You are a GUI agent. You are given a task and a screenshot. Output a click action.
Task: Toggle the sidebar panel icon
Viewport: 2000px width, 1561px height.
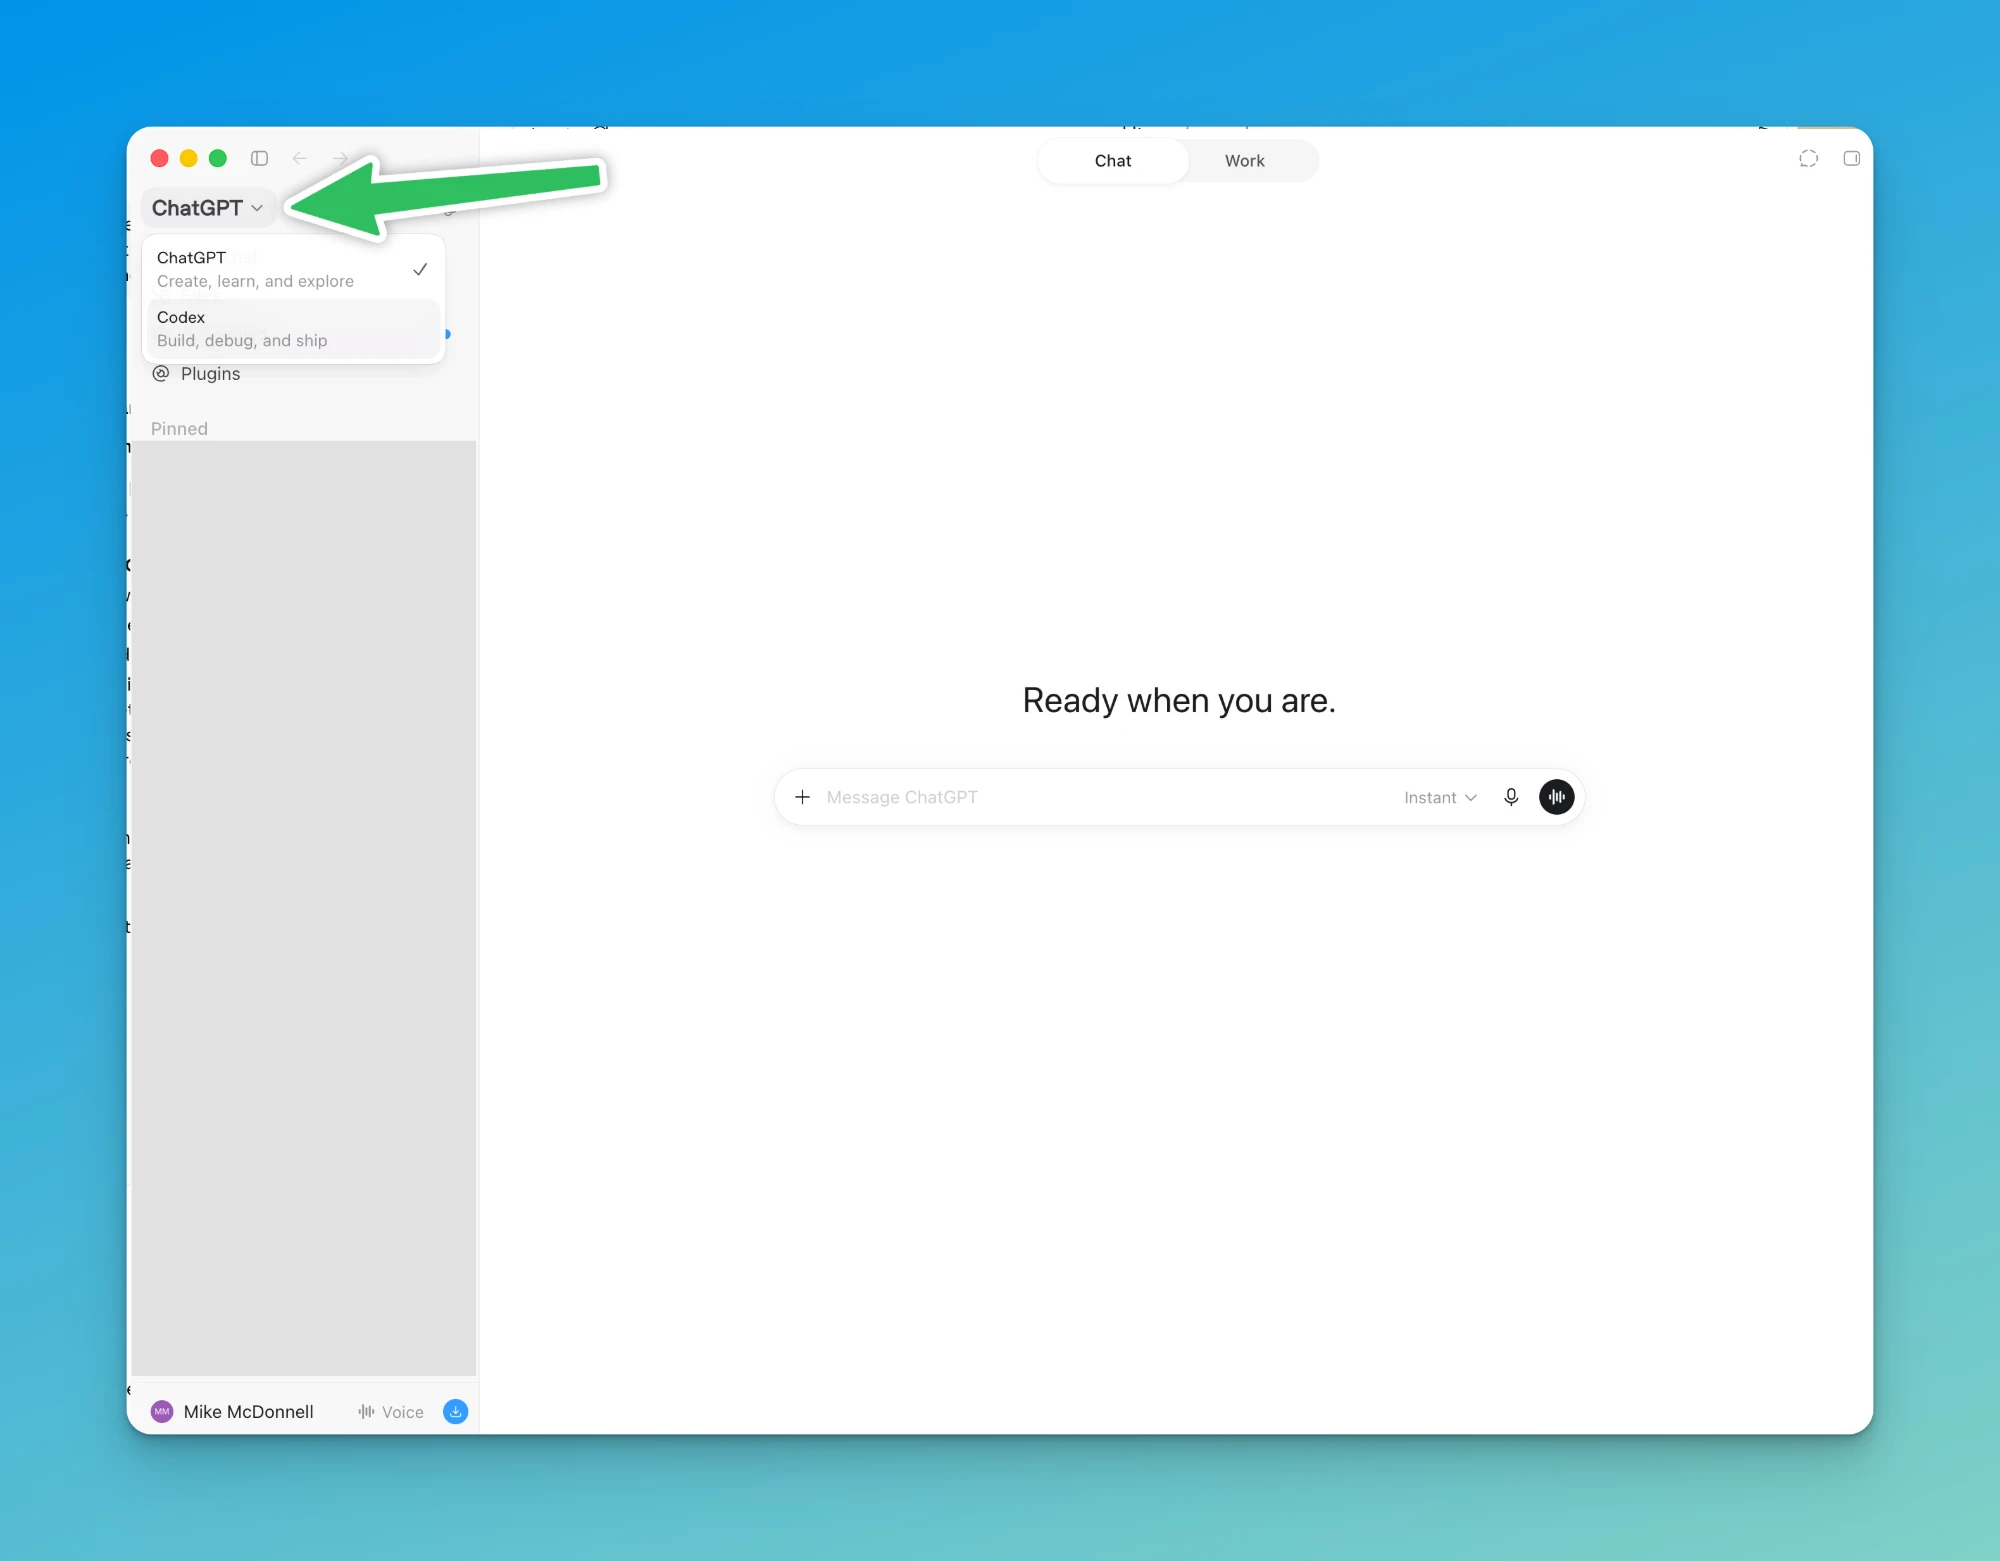coord(259,158)
